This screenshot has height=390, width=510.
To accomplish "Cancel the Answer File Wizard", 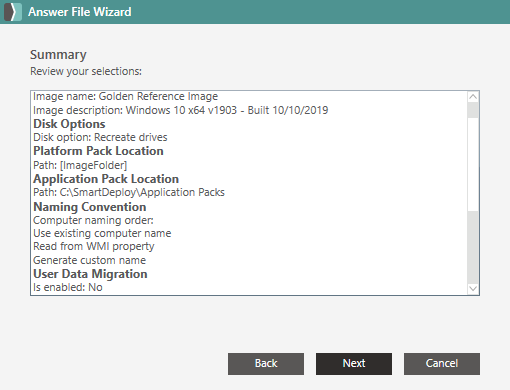I will 442,364.
